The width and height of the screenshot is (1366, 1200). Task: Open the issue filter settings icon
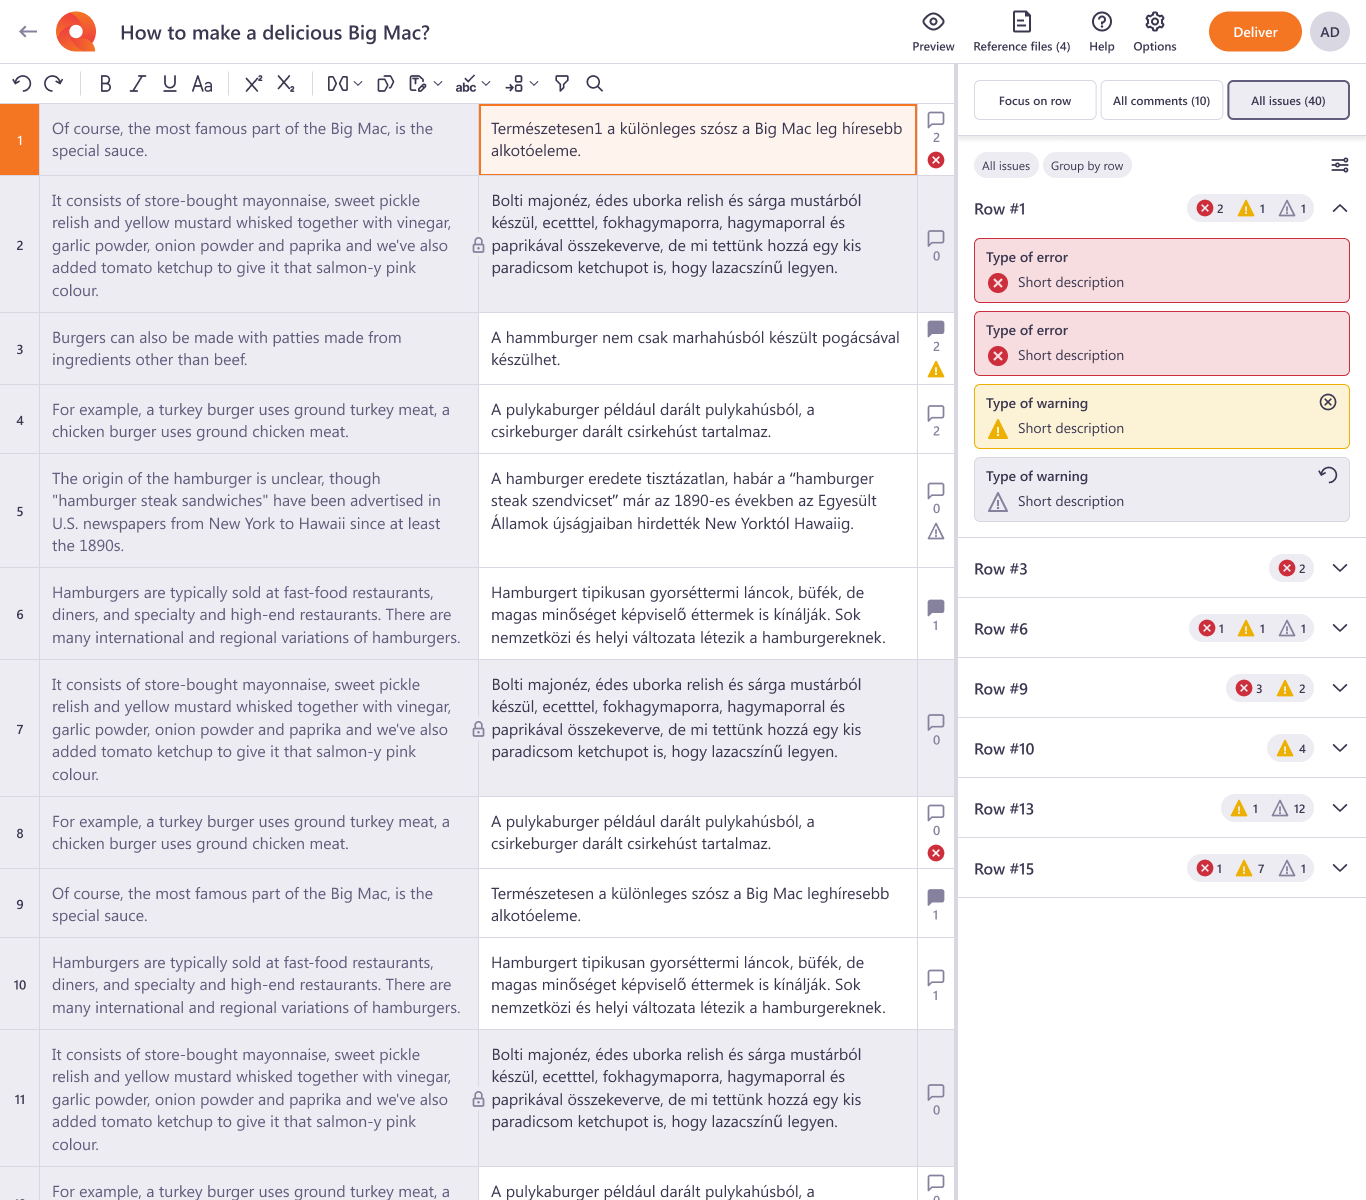(1340, 165)
